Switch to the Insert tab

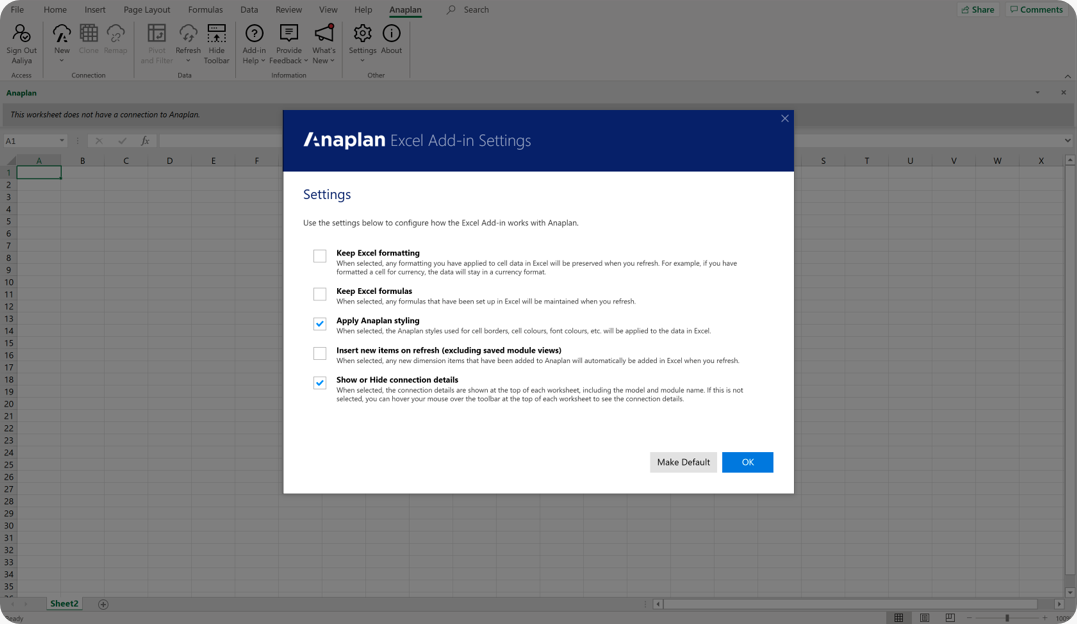pyautogui.click(x=95, y=10)
